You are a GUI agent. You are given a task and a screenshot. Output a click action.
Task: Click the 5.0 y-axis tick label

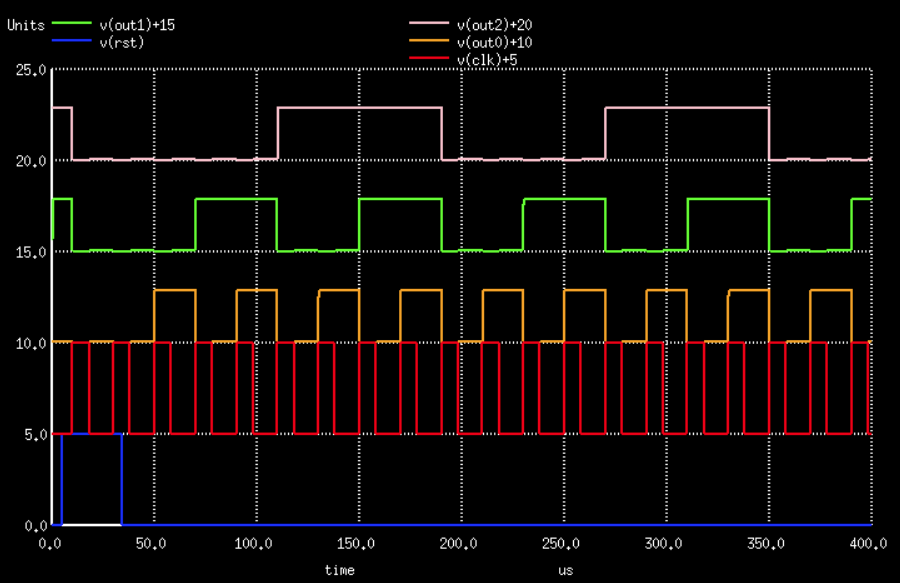click(34, 435)
